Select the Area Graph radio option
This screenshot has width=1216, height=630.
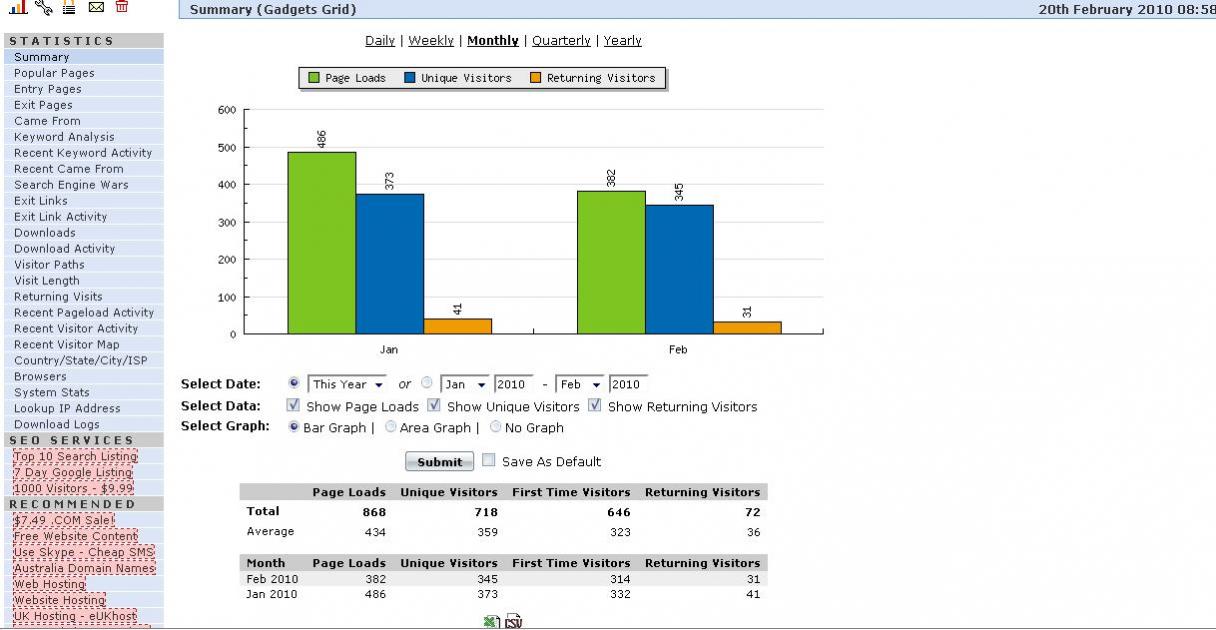391,426
